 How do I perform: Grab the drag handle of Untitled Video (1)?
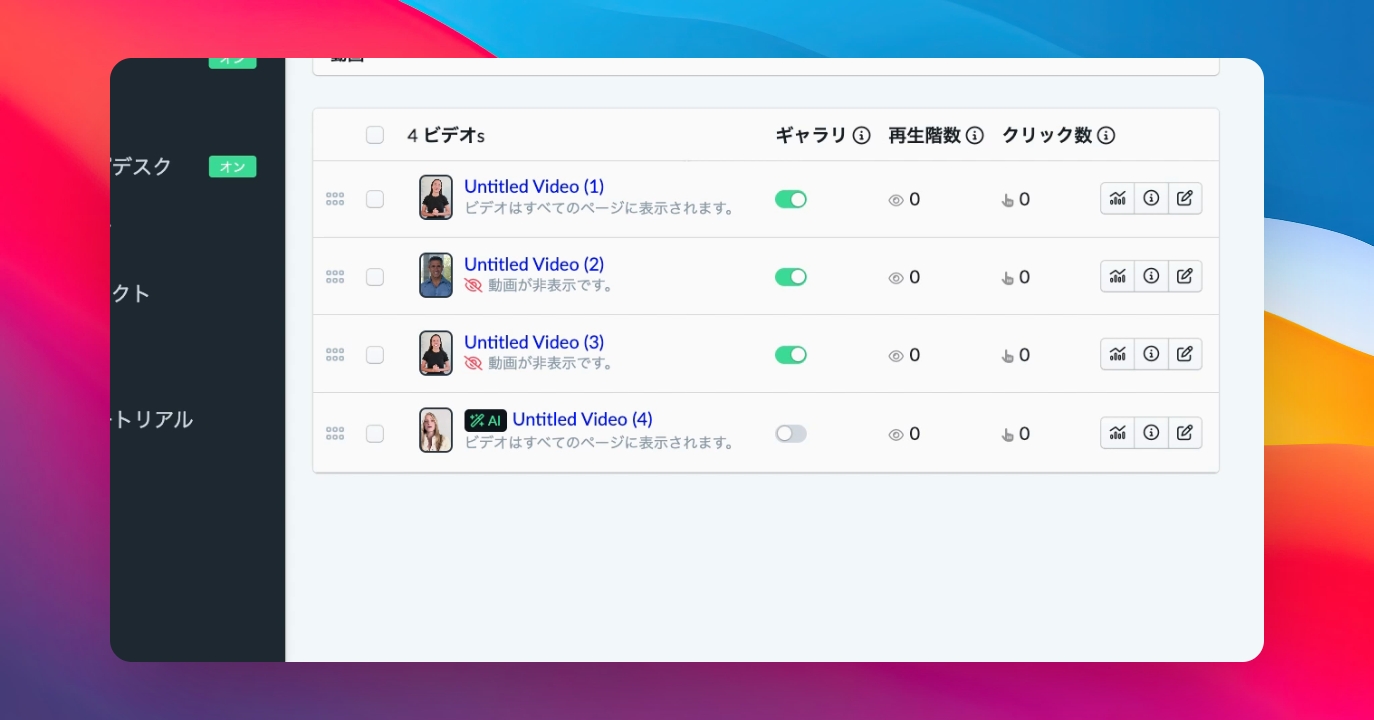click(335, 199)
